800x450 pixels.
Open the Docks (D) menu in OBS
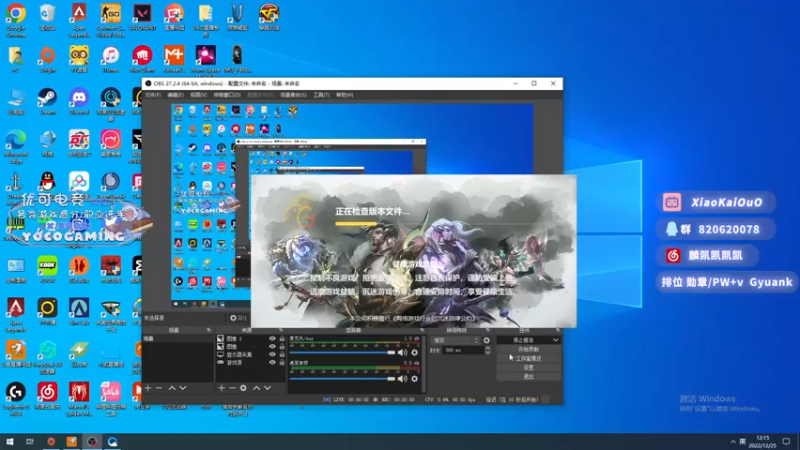(227, 95)
